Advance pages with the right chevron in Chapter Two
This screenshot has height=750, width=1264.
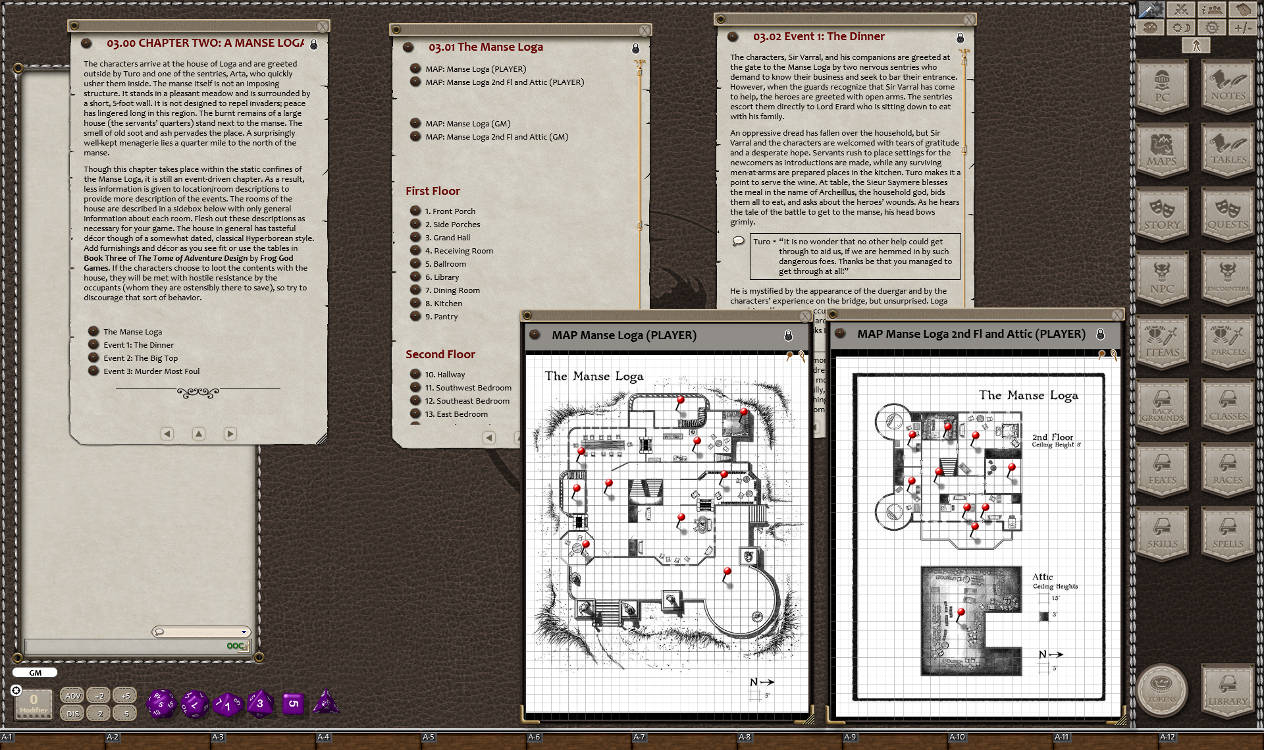[230, 432]
